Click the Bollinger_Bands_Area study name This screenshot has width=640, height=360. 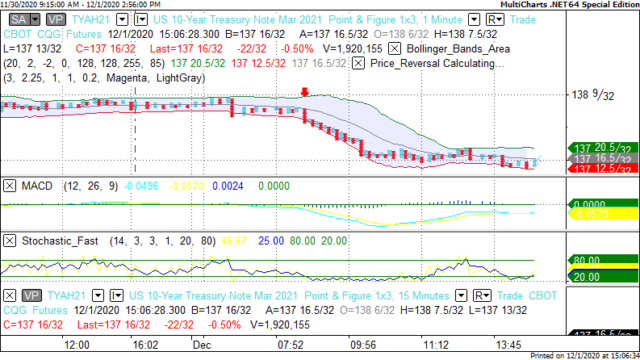tap(458, 49)
